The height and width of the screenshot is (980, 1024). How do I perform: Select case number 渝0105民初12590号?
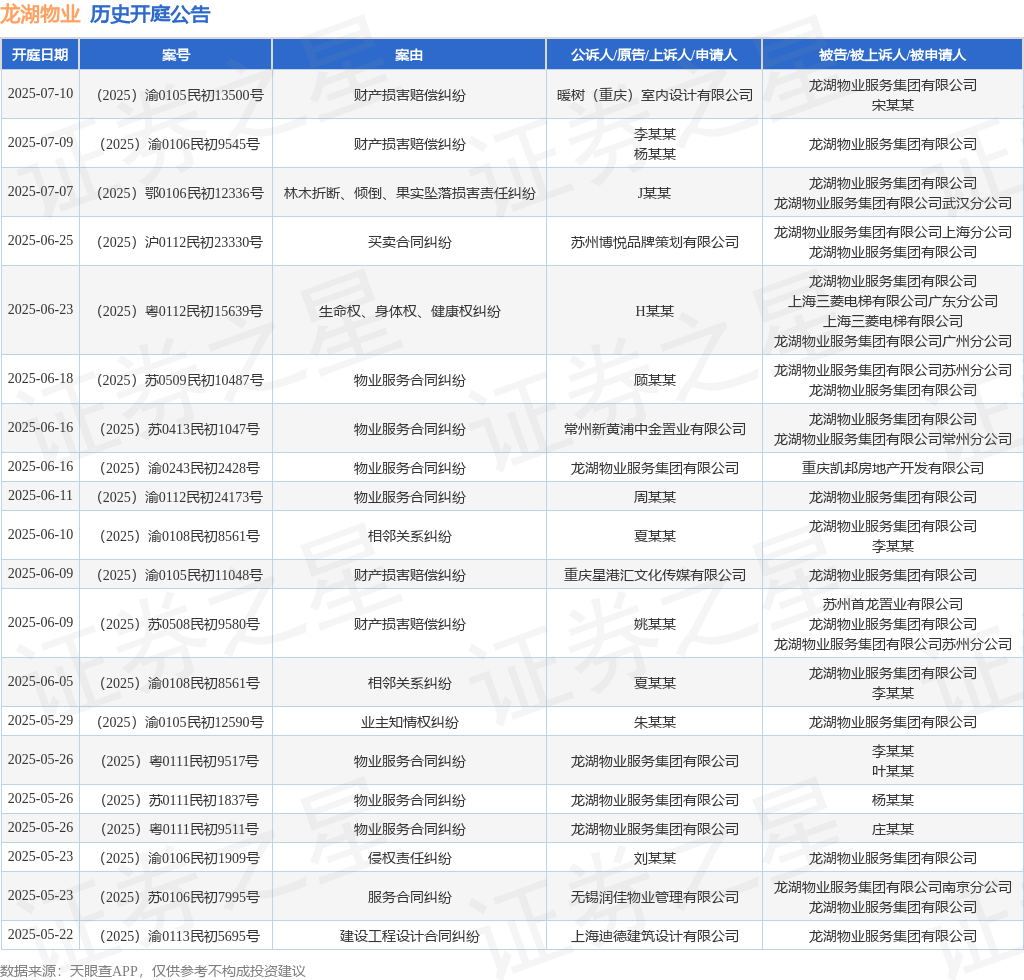(x=180, y=723)
